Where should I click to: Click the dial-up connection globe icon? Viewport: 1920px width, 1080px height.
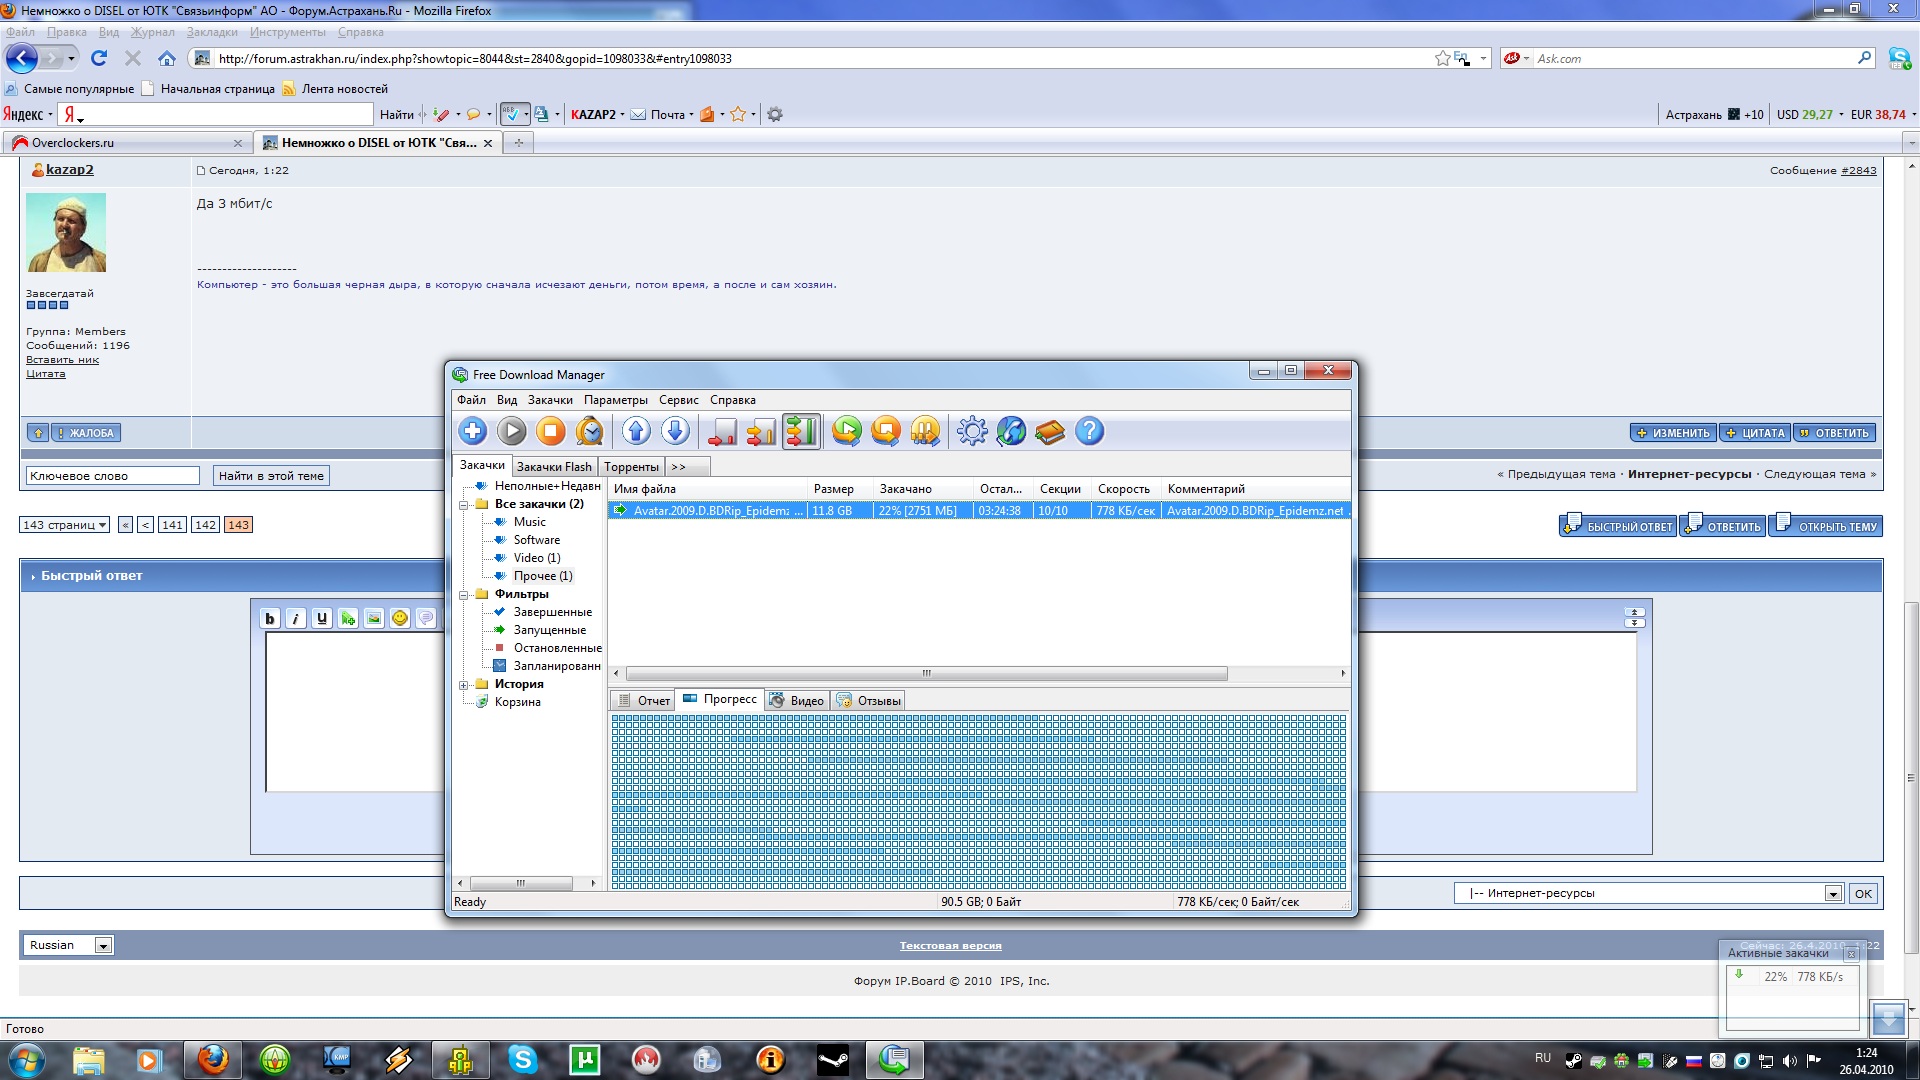click(x=1011, y=431)
